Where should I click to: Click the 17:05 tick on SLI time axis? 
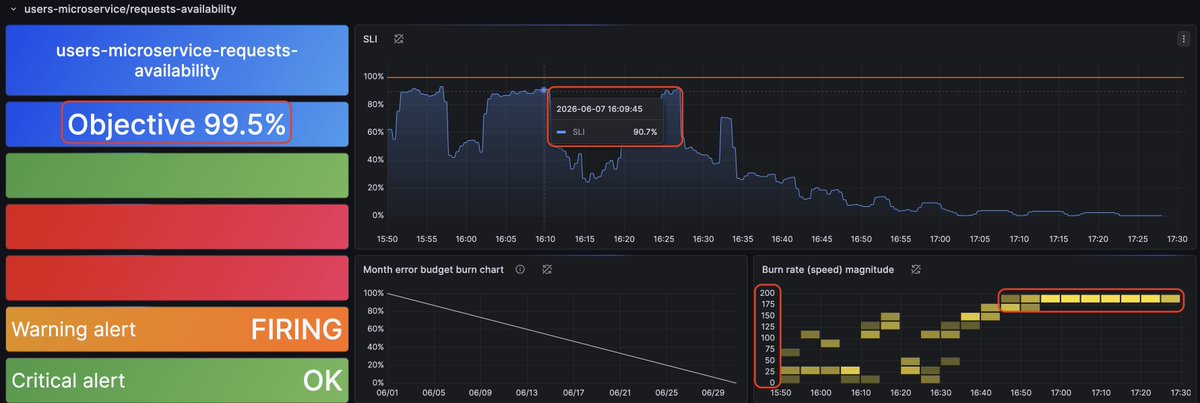point(980,239)
